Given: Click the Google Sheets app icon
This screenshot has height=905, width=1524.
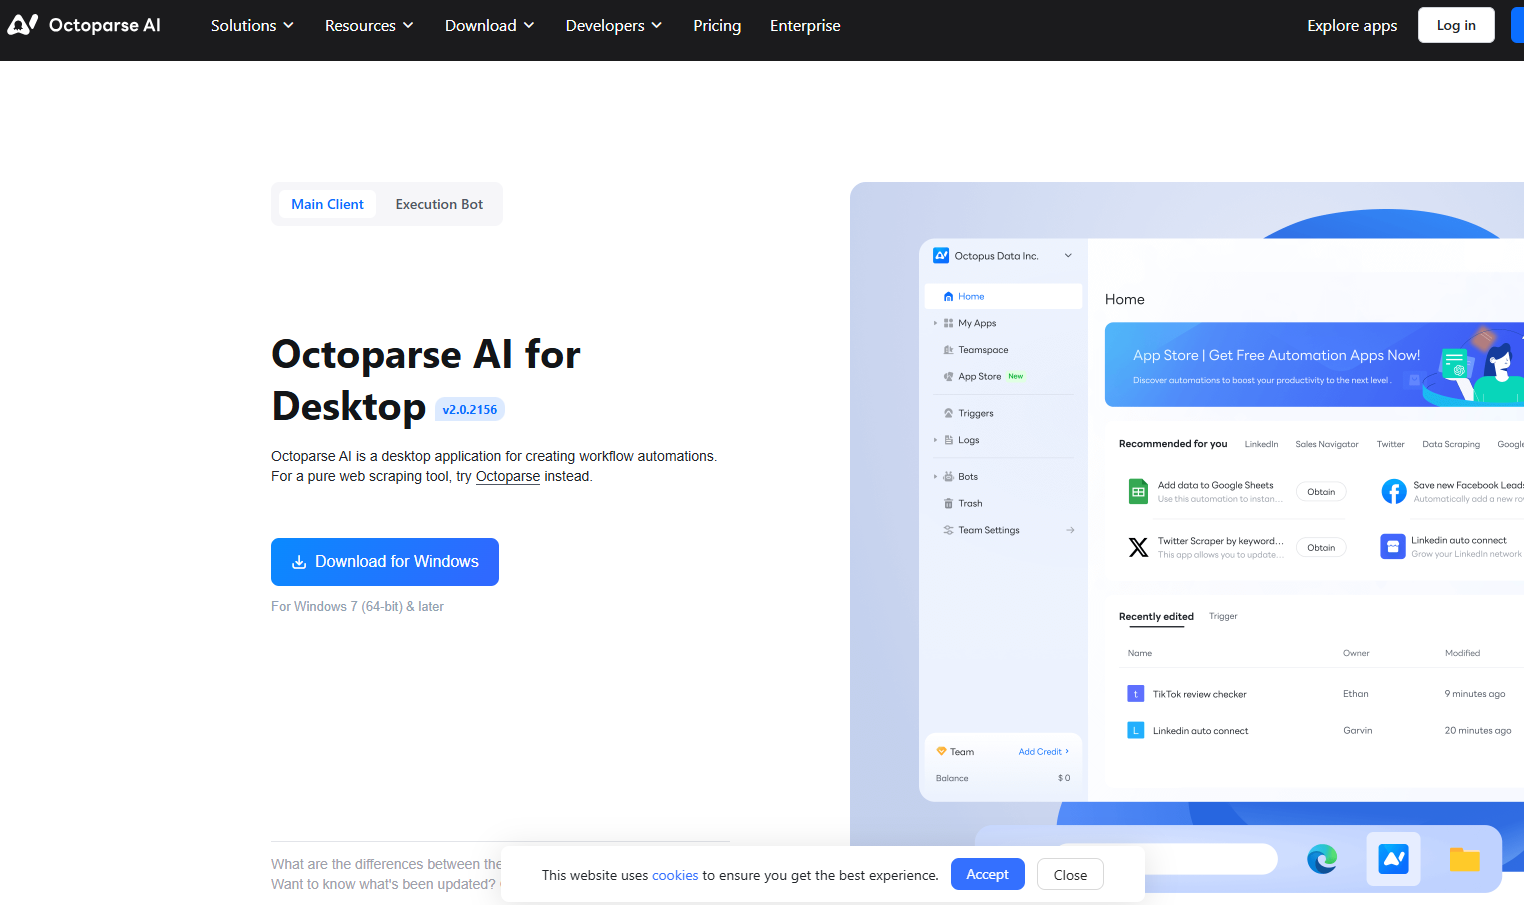Looking at the screenshot, I should tap(1138, 491).
